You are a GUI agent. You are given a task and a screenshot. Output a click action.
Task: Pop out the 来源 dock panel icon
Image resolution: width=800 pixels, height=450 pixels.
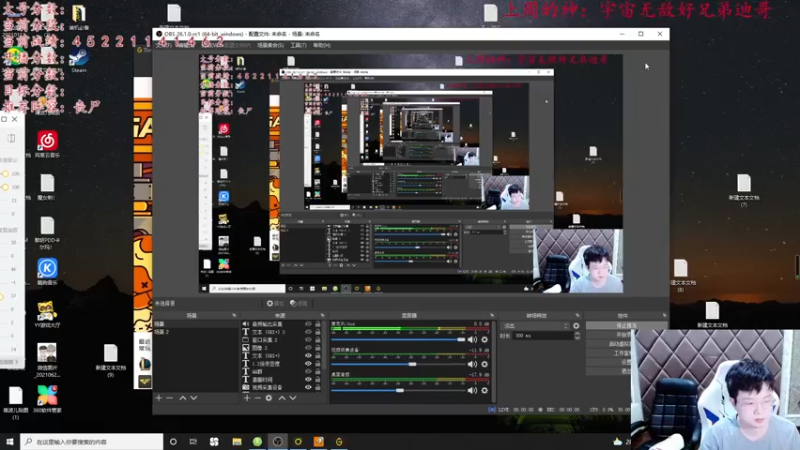[322, 315]
